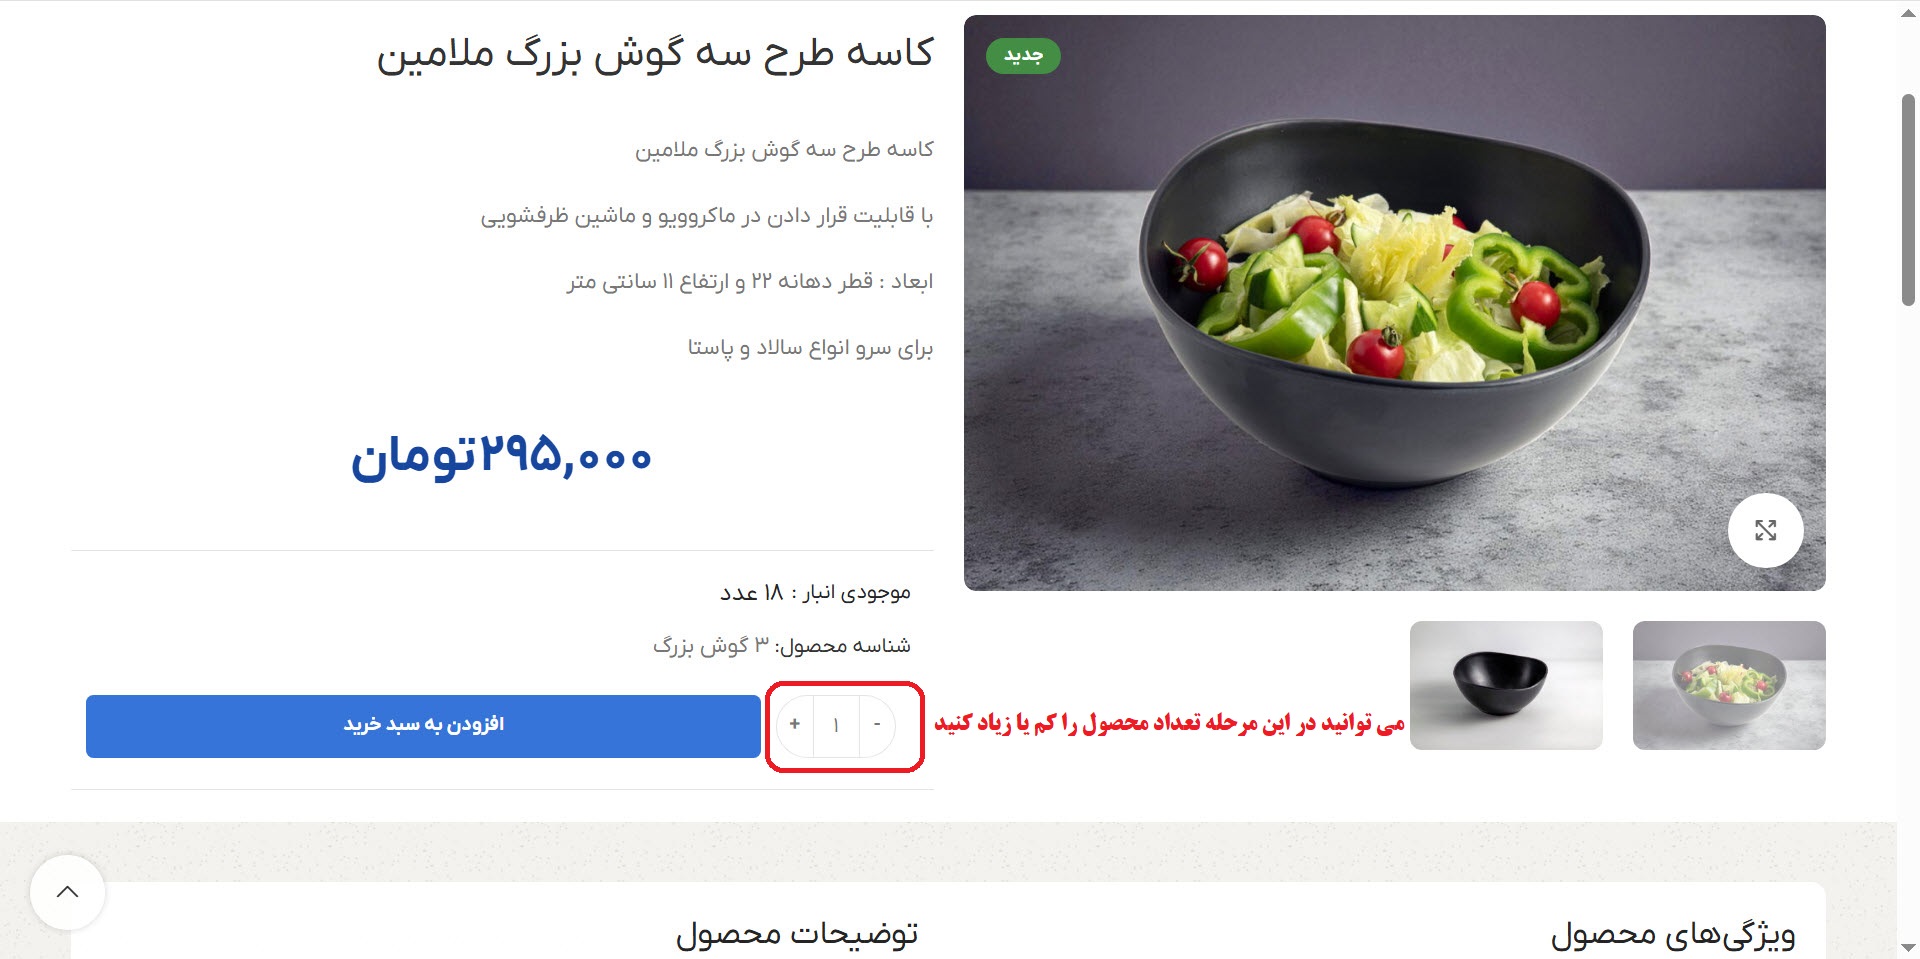Viewport: 1920px width, 959px height.
Task: Click the product SKU text
Action: tap(782, 646)
